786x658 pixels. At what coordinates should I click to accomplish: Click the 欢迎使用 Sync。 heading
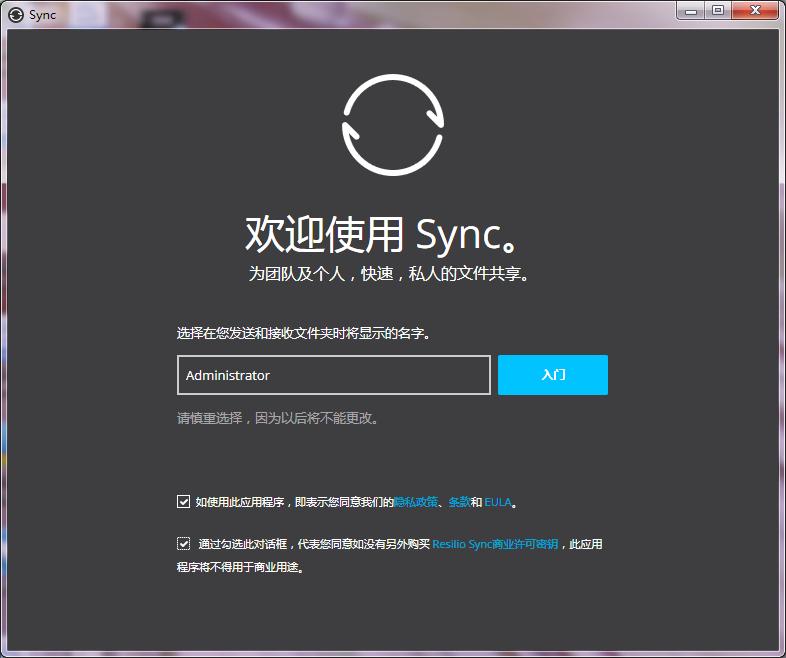tap(381, 235)
